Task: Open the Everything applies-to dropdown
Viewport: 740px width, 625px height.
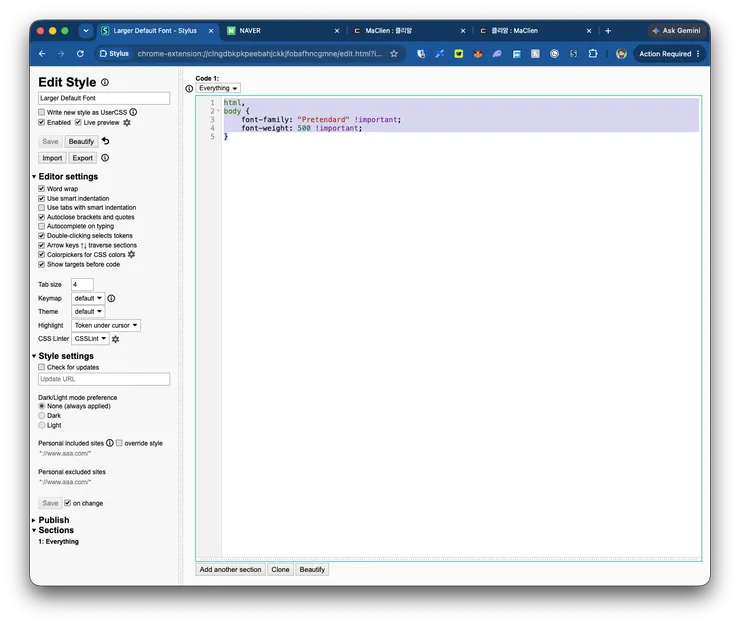Action: (x=218, y=88)
